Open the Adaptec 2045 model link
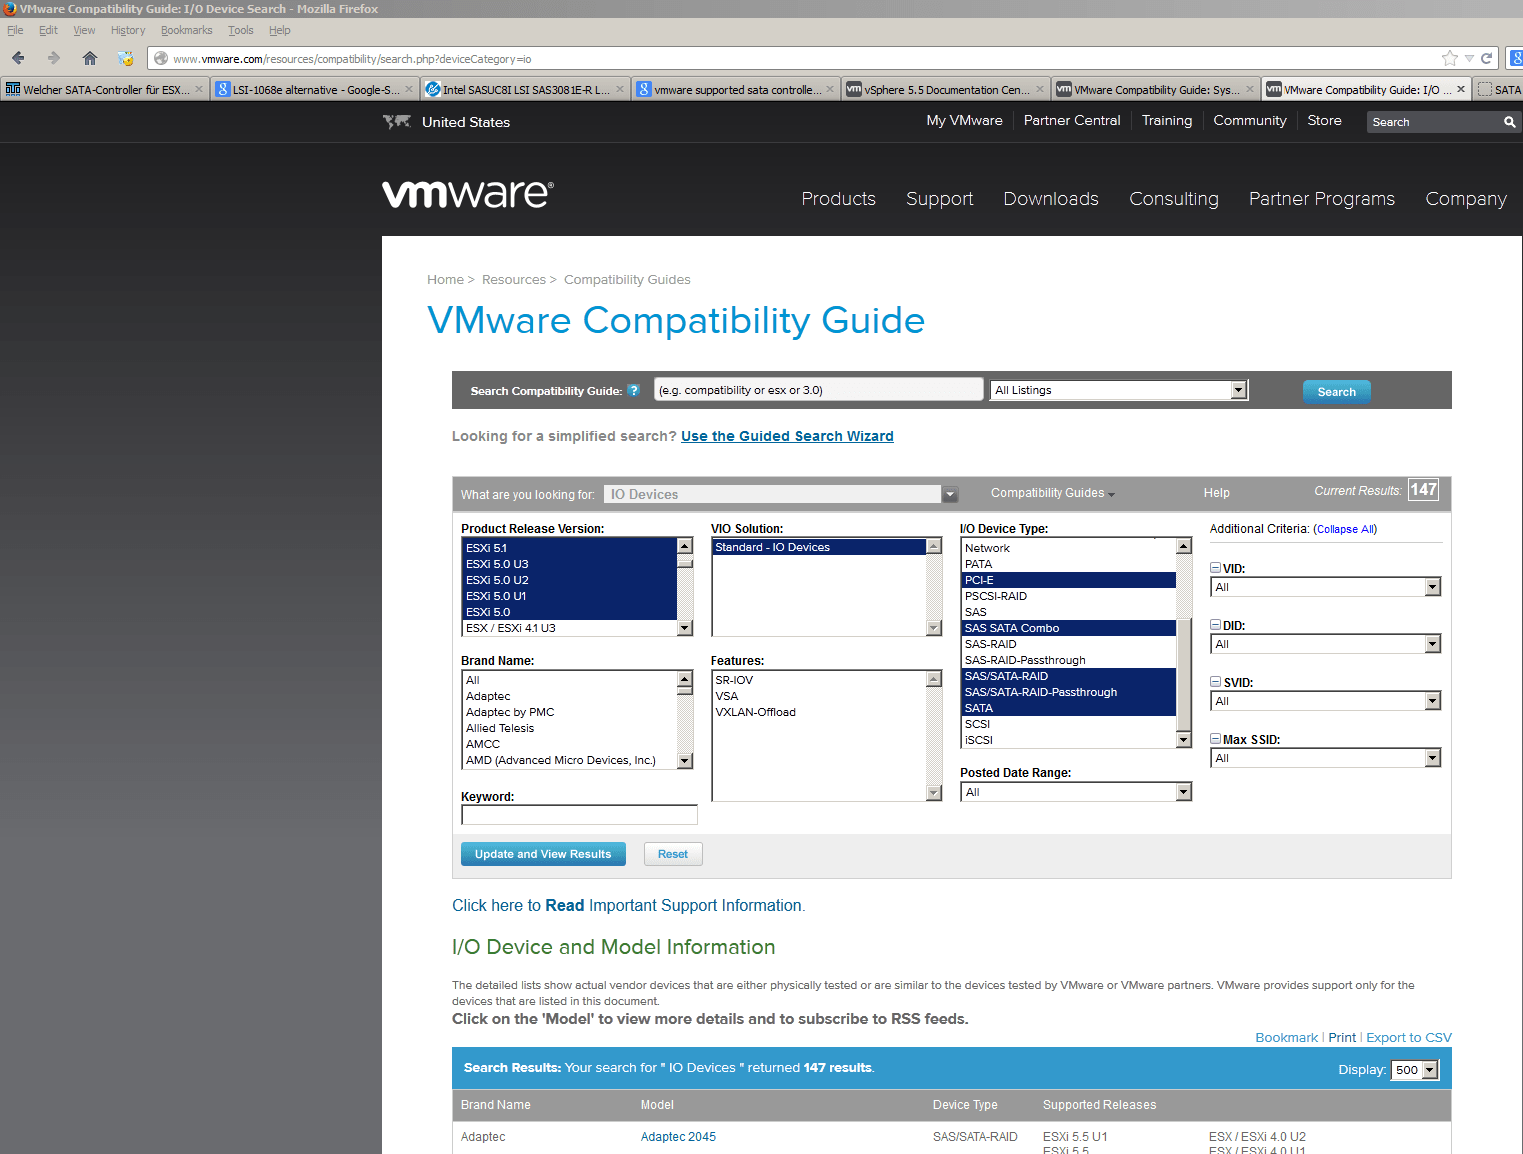The image size is (1523, 1154). click(678, 1137)
